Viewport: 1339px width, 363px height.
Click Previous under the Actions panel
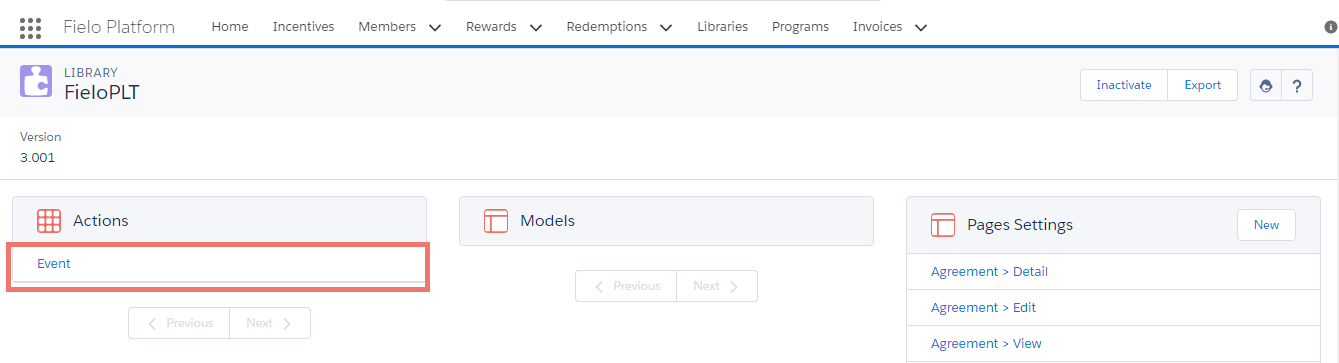point(179,323)
